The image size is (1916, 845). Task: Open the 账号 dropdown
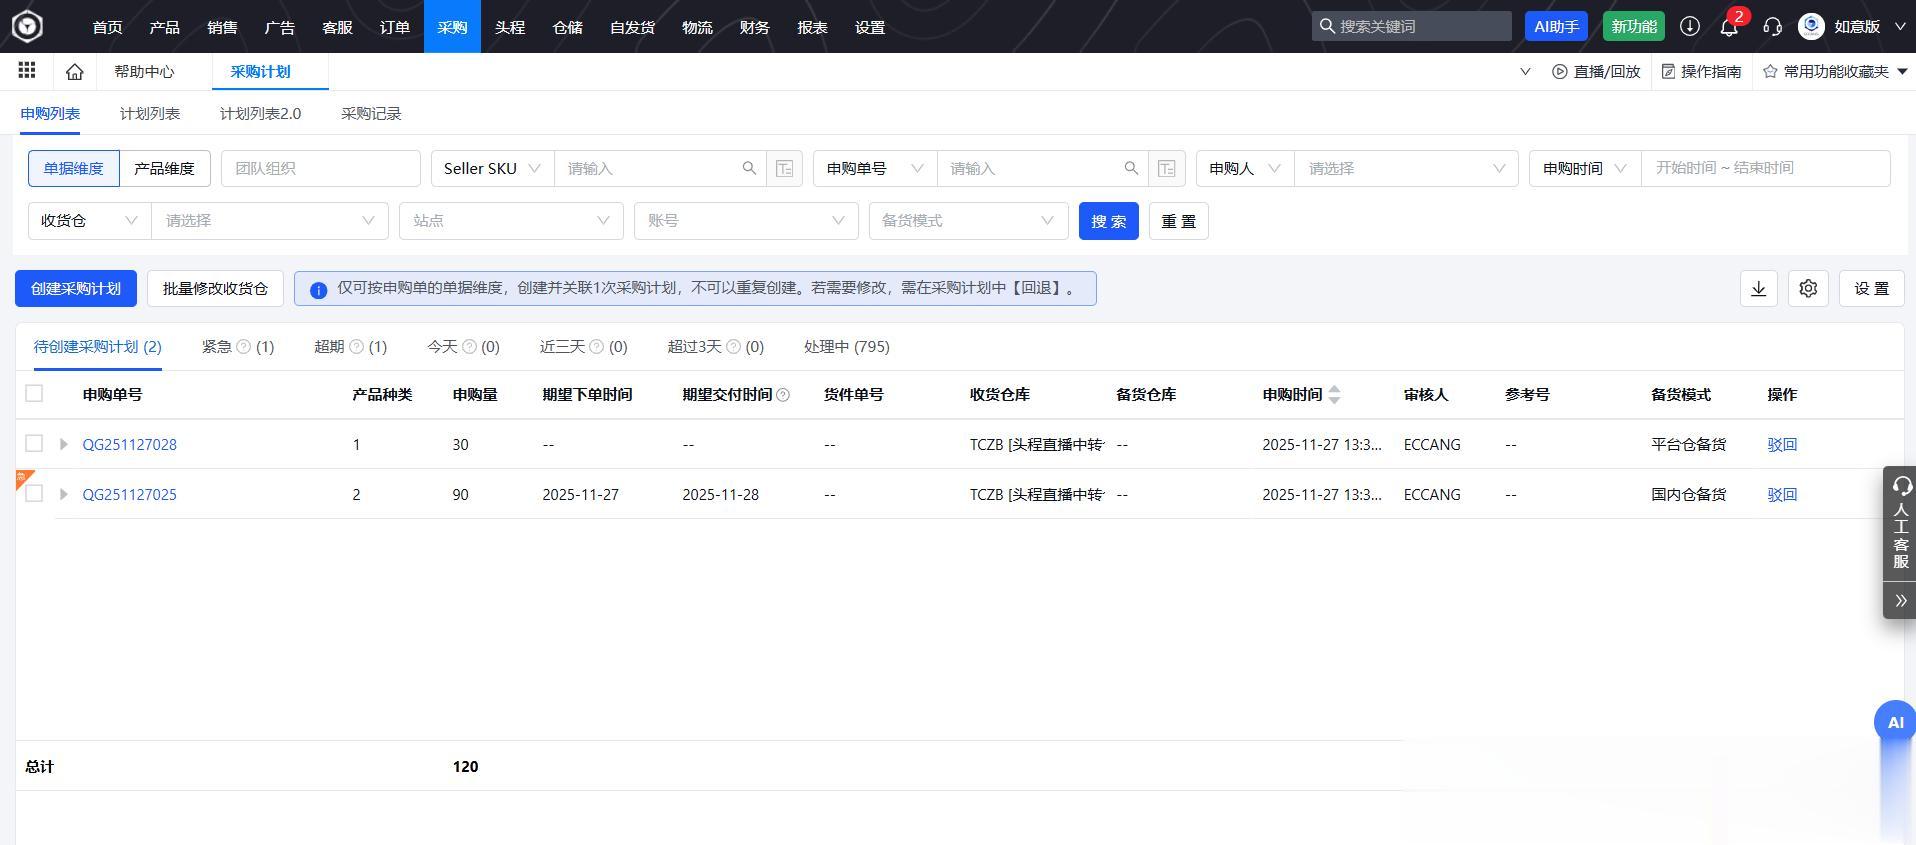(x=746, y=220)
